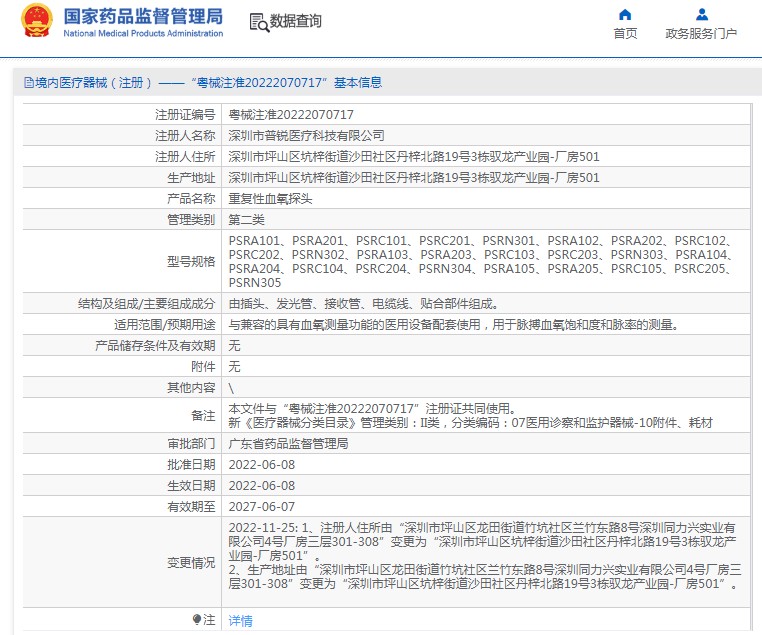Click backslash value in 其他内容 row
This screenshot has width=762, height=635.
[x=231, y=388]
